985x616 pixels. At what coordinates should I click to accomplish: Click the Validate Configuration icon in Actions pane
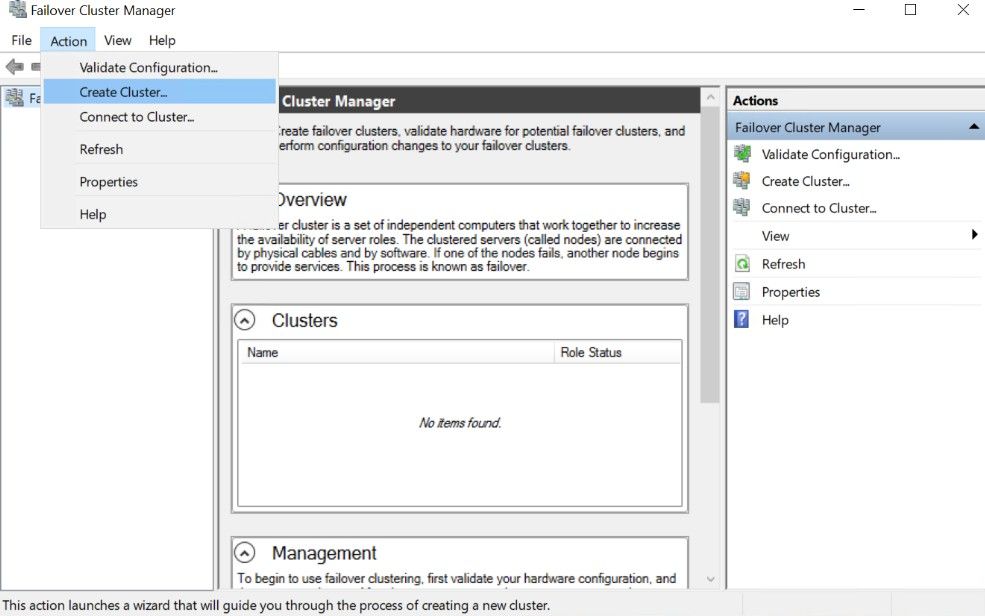click(x=742, y=153)
